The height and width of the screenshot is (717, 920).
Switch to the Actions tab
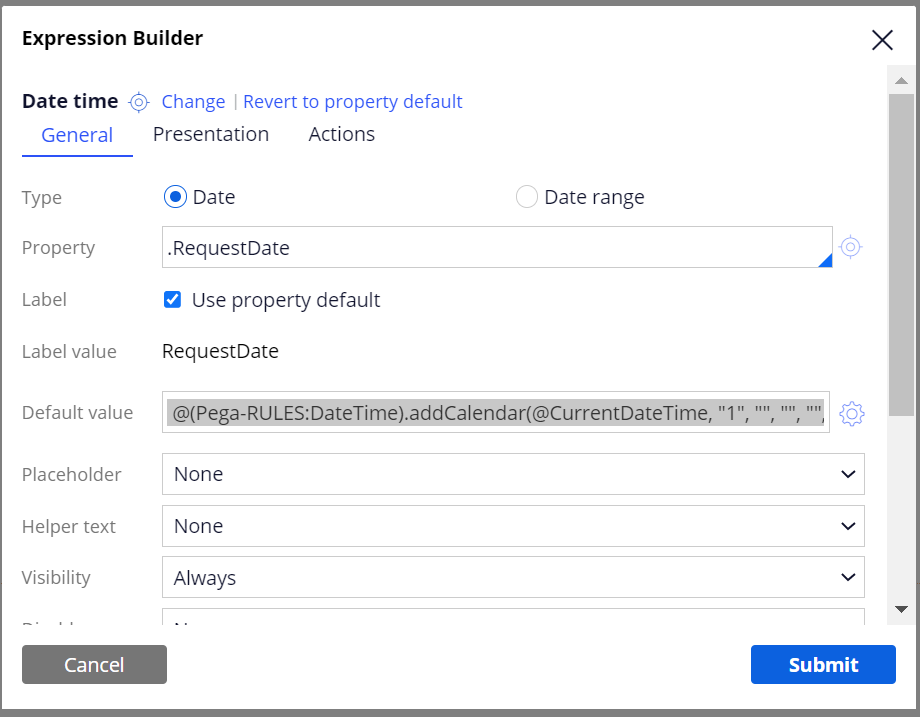[x=341, y=133]
